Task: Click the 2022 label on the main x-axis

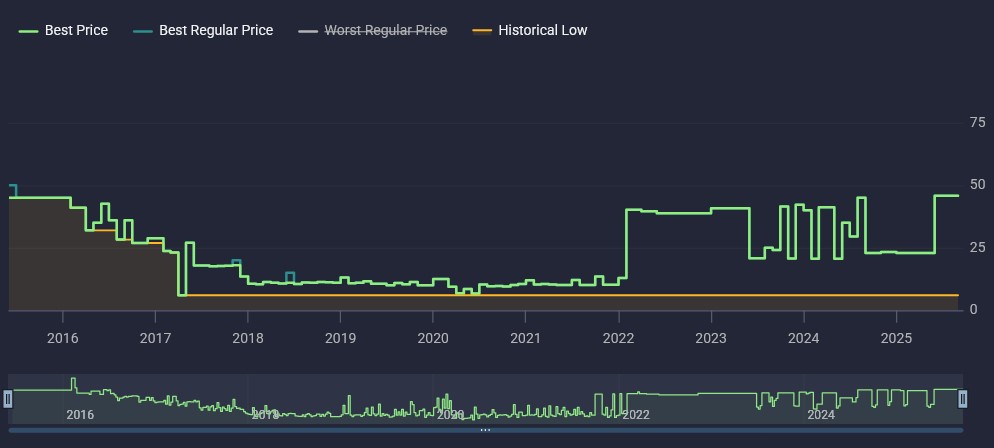Action: click(618, 338)
